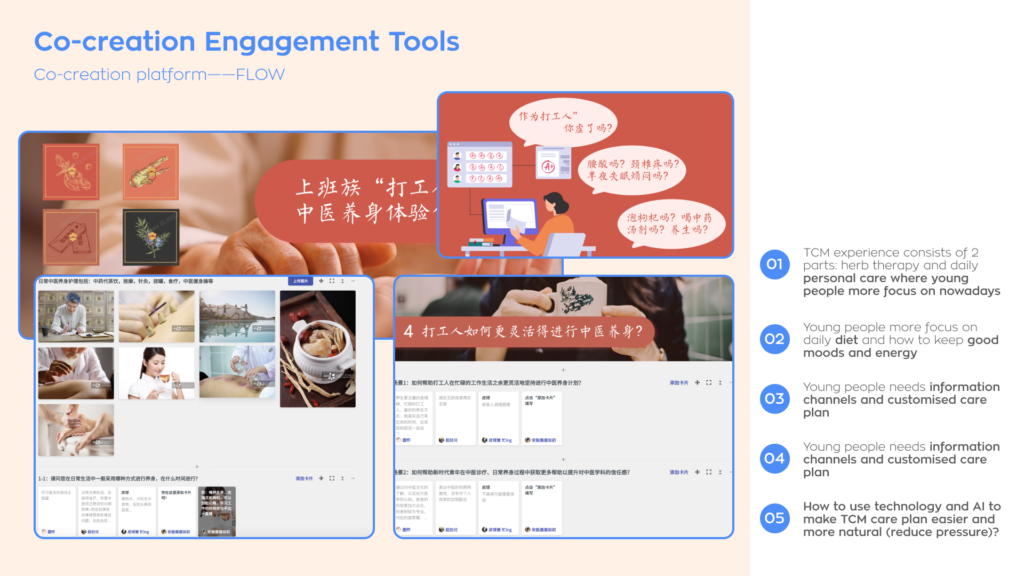
Task: Select the moxibustion needle image thumbnail
Action: [x=156, y=316]
